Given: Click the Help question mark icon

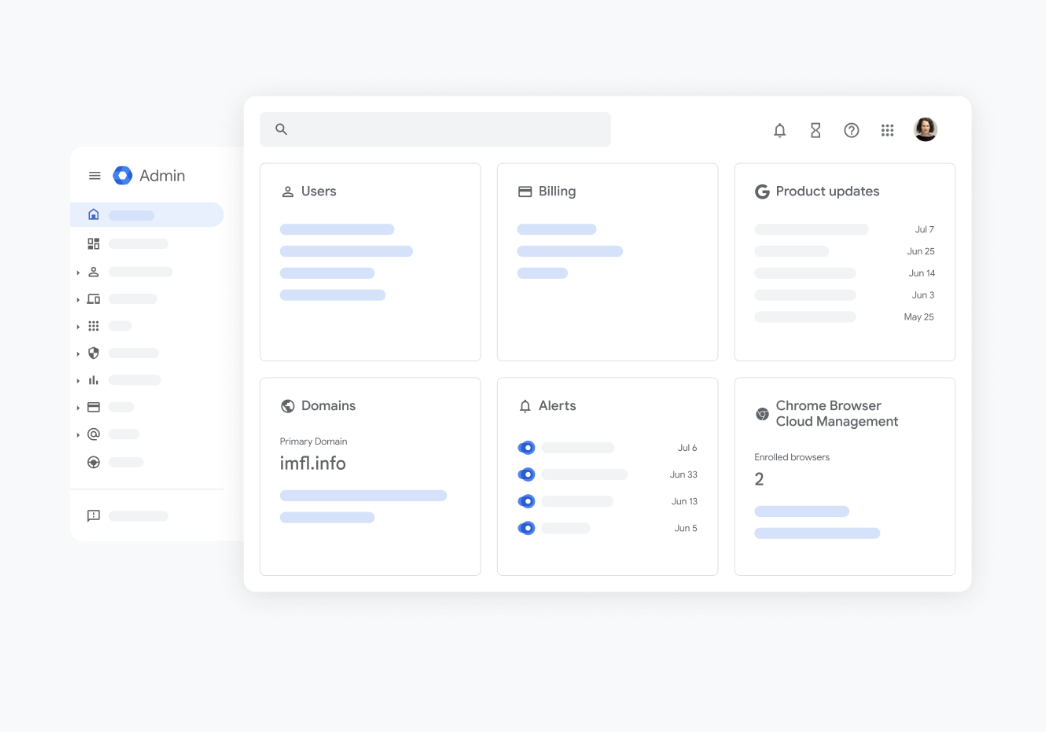Looking at the screenshot, I should (x=852, y=130).
